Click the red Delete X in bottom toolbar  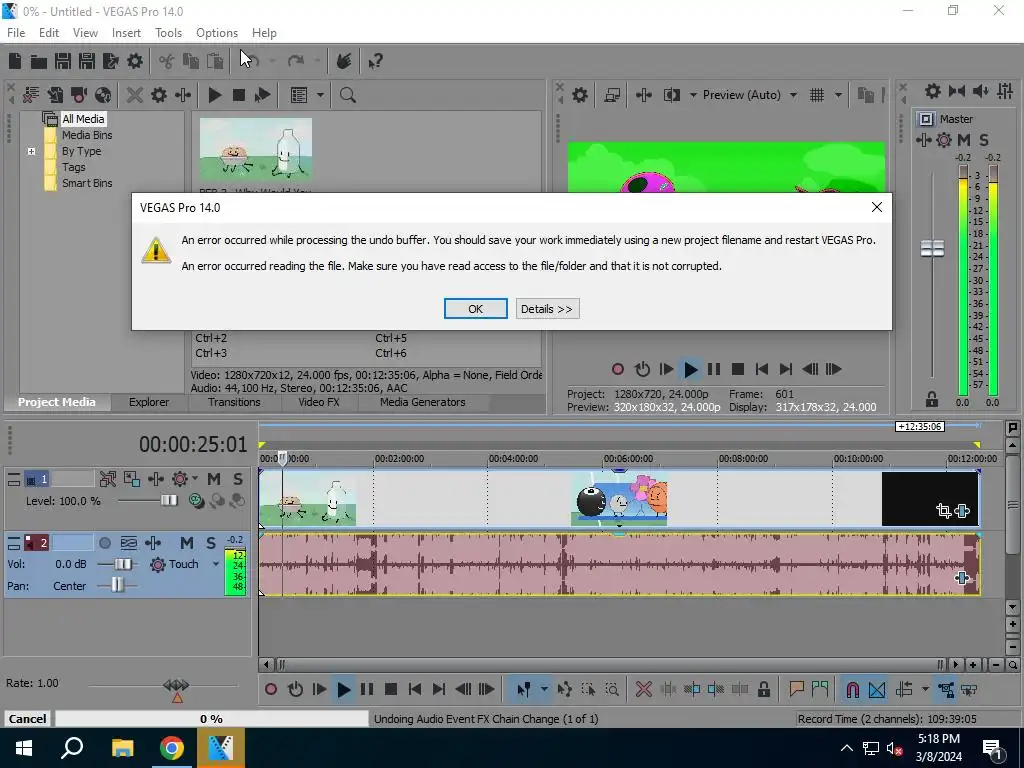[x=644, y=689]
